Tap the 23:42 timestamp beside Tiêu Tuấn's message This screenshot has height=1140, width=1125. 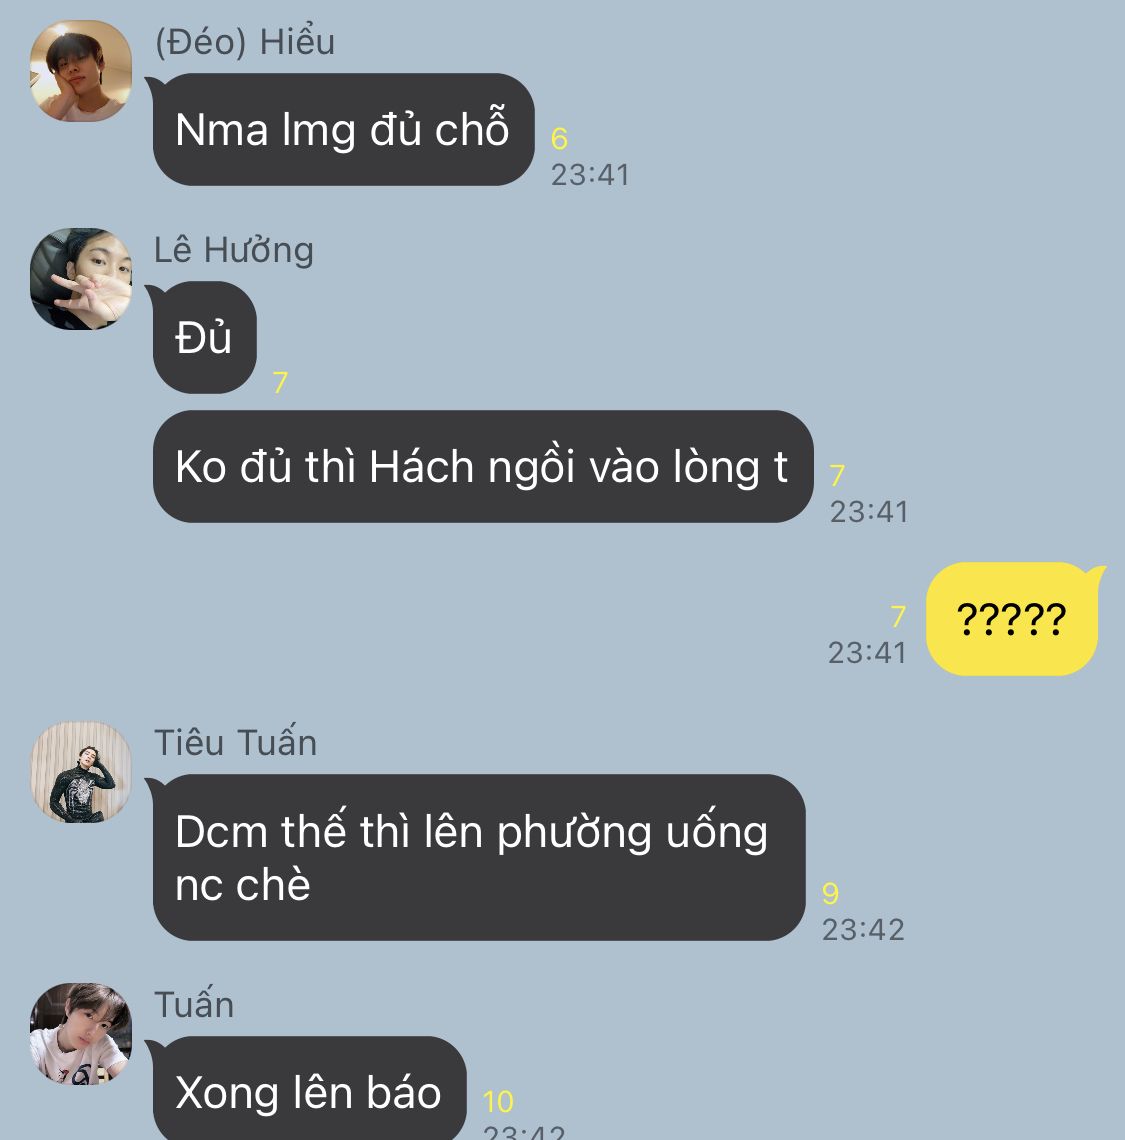point(863,930)
